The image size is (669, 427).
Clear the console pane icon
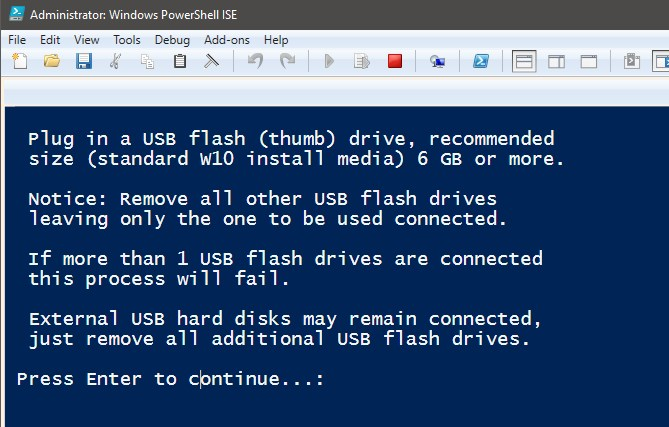pyautogui.click(x=211, y=61)
